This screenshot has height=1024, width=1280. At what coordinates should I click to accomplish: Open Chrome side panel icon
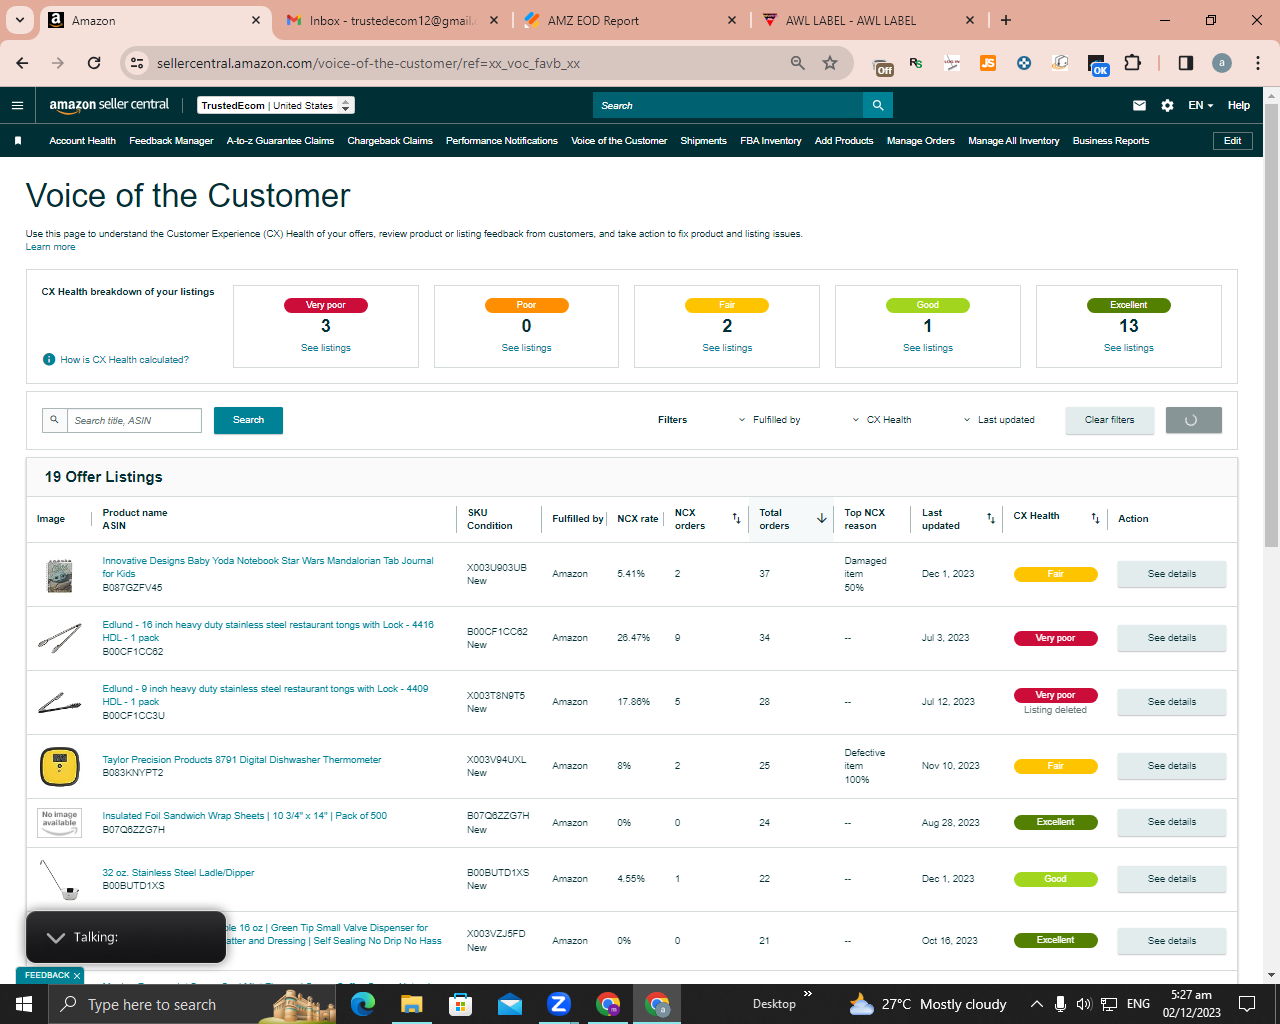pos(1186,63)
